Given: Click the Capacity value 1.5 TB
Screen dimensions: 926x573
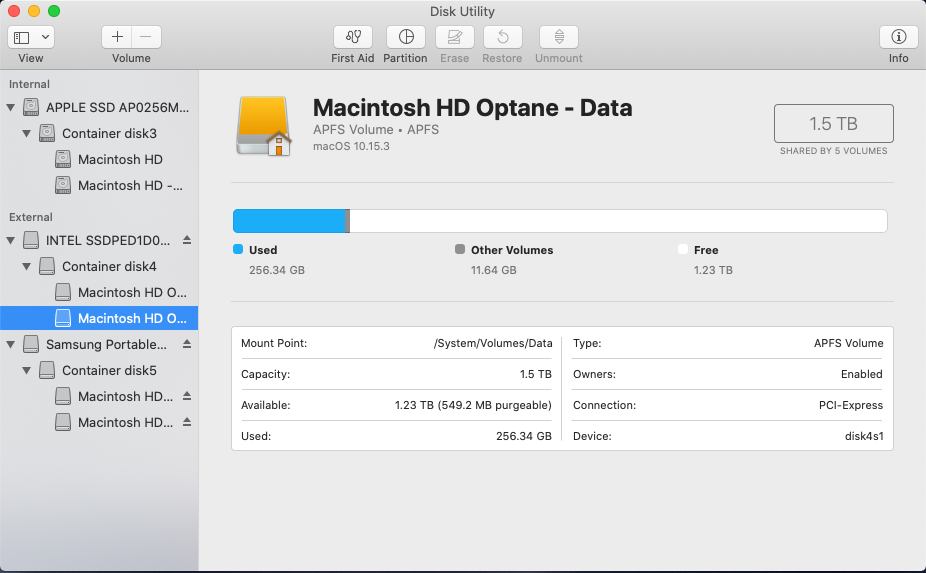Looking at the screenshot, I should pos(536,374).
